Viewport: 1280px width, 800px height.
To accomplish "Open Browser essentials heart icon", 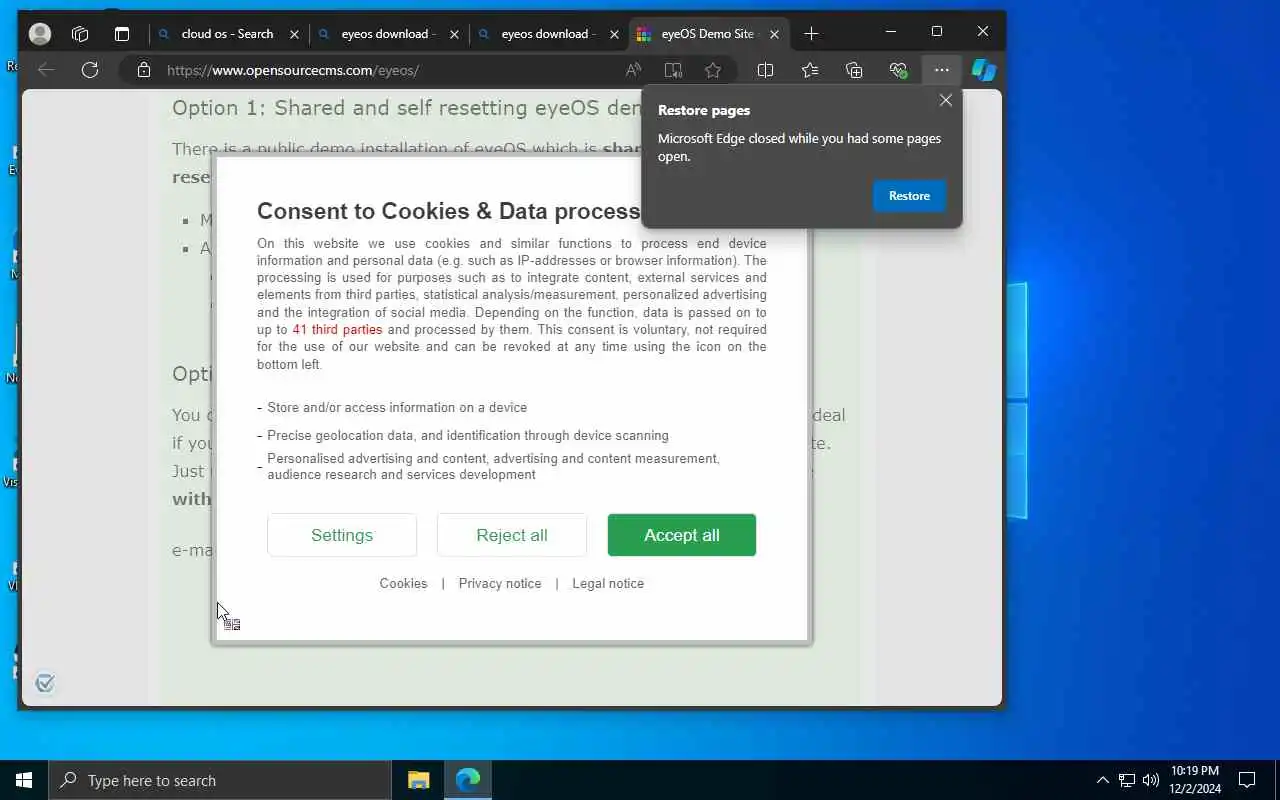I will click(x=898, y=70).
